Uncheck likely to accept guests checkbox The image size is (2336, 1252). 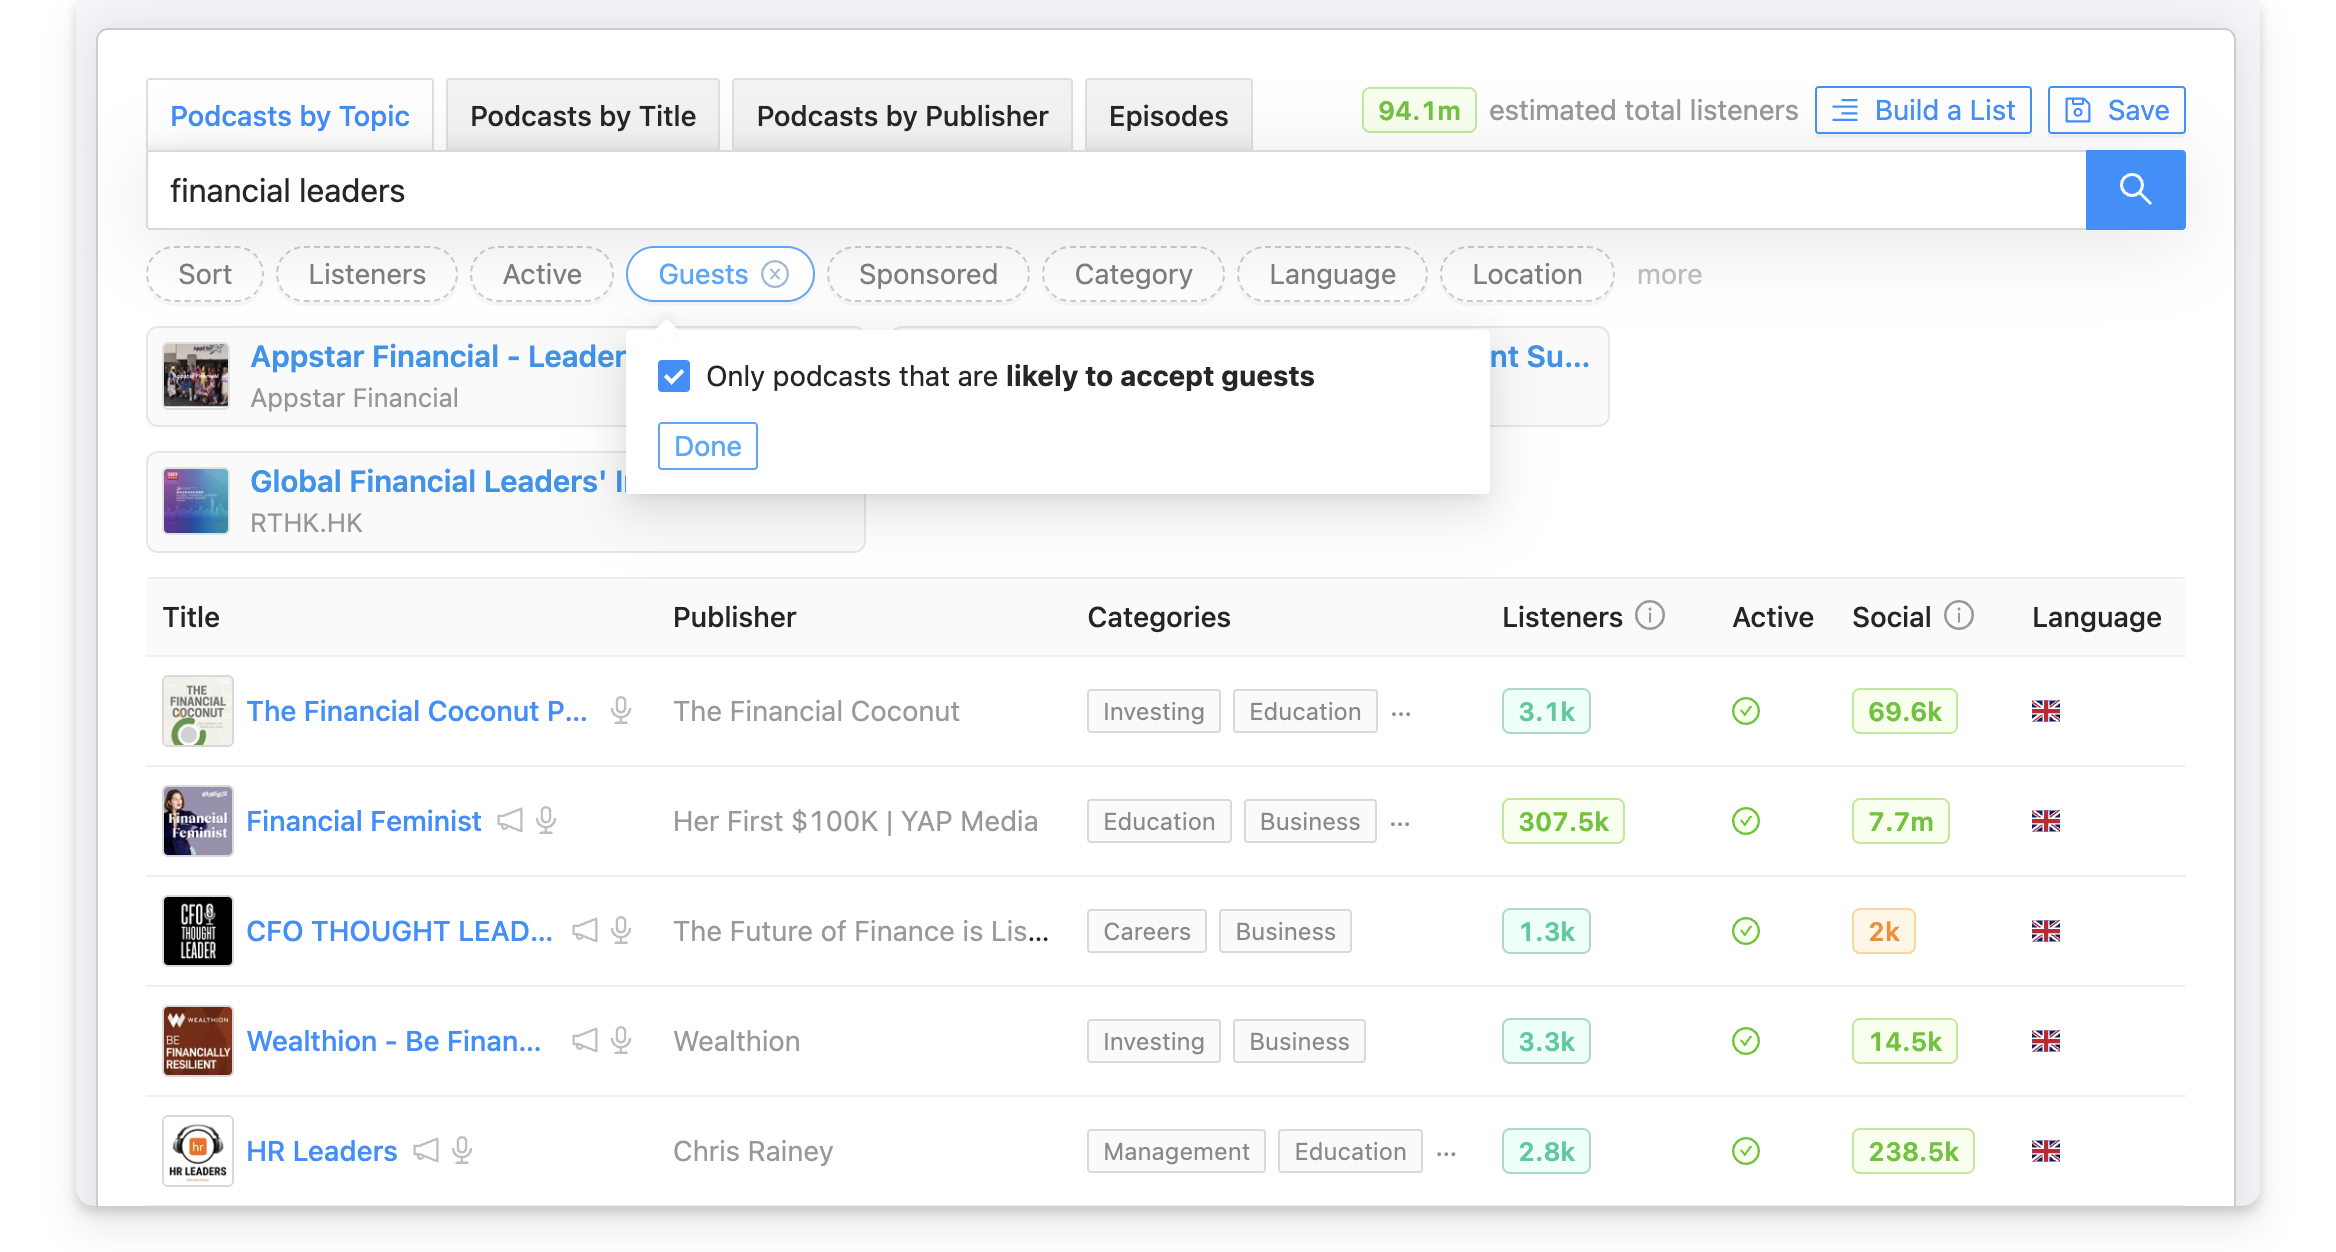tap(674, 376)
